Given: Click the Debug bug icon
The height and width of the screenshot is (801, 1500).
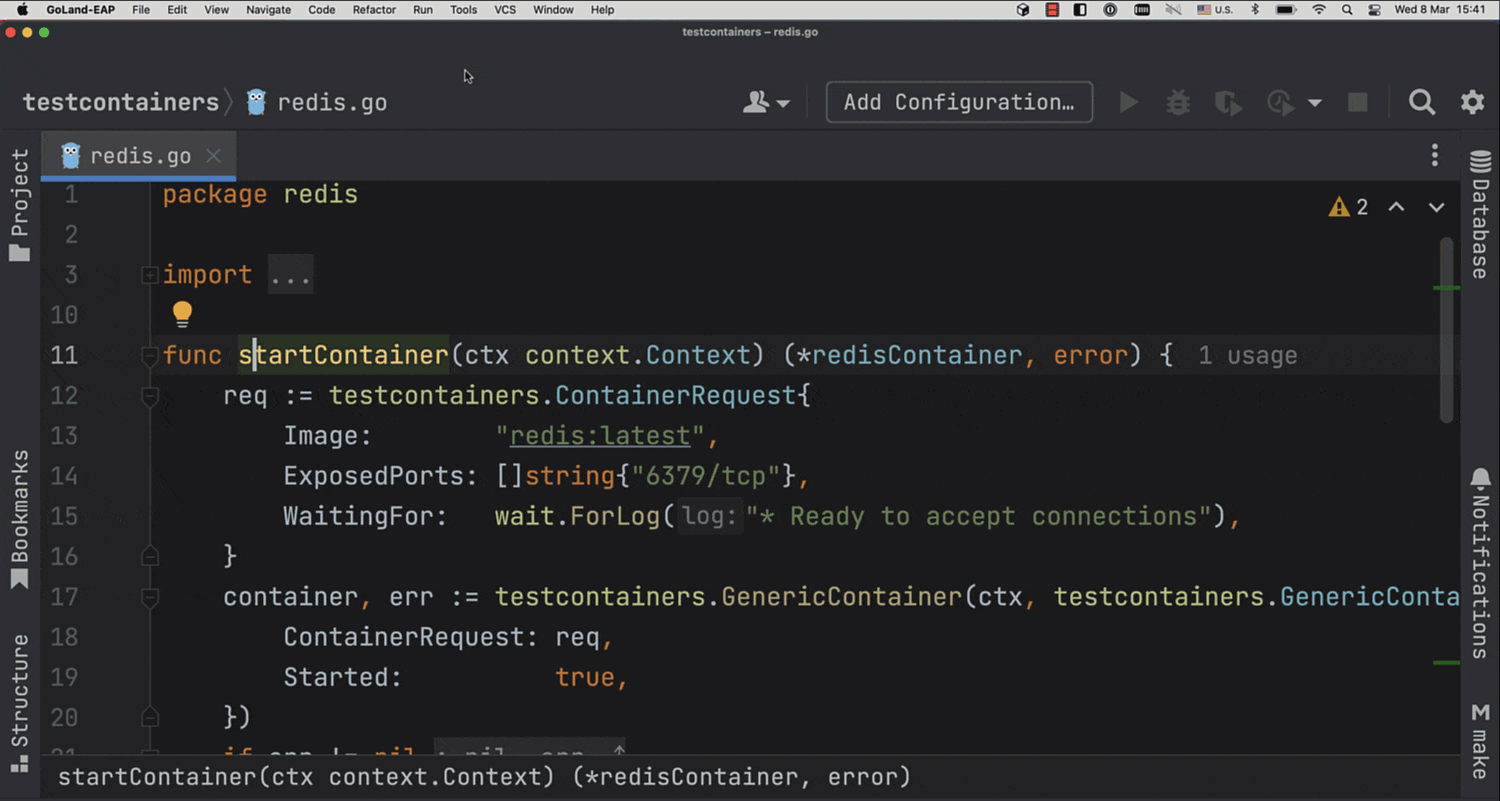Looking at the screenshot, I should (x=1178, y=102).
